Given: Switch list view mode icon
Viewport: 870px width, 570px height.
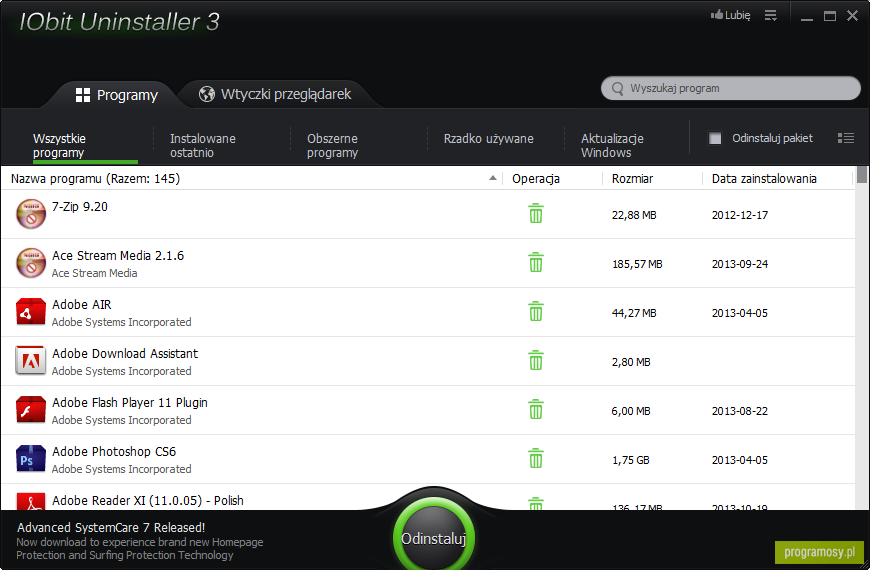Looking at the screenshot, I should (x=846, y=138).
